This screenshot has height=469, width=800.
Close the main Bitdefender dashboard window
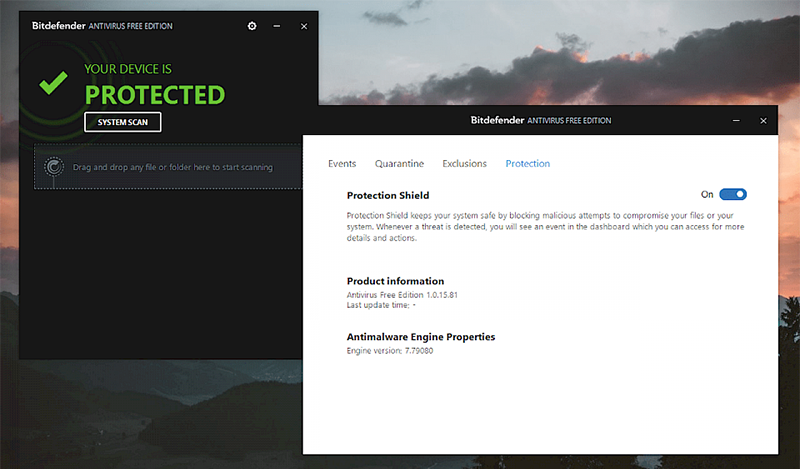(304, 26)
